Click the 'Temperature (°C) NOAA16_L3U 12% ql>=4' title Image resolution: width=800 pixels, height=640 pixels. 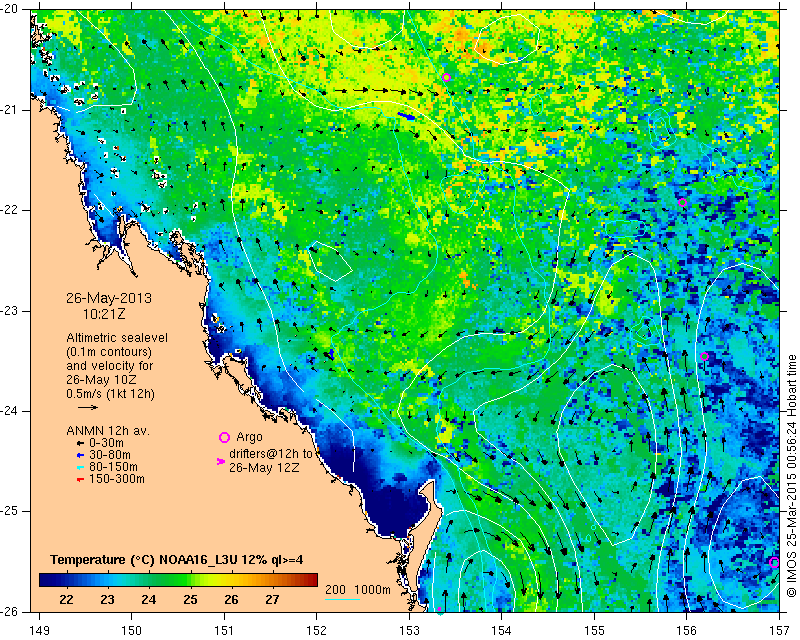coord(177,560)
